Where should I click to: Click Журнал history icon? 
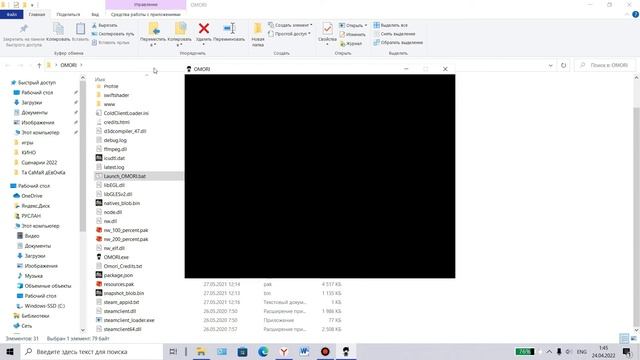[351, 43]
